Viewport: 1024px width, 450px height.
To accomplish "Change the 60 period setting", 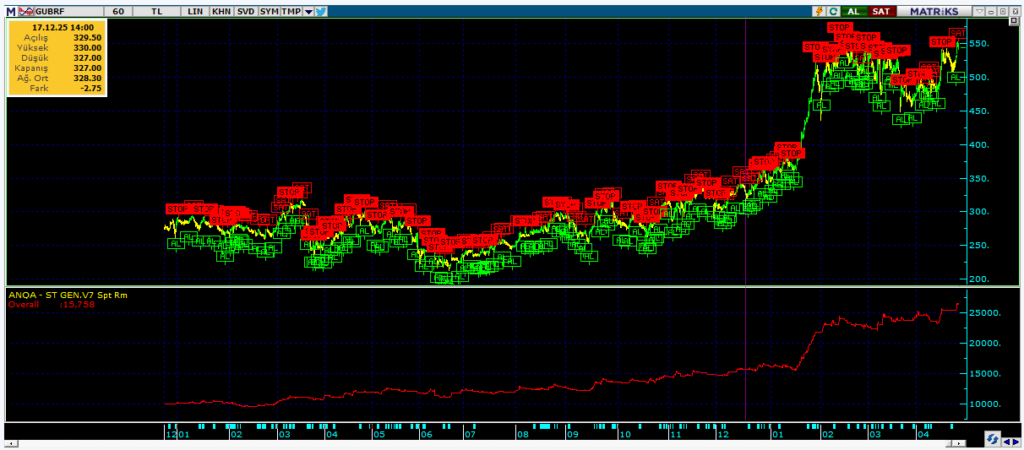I will [x=118, y=12].
